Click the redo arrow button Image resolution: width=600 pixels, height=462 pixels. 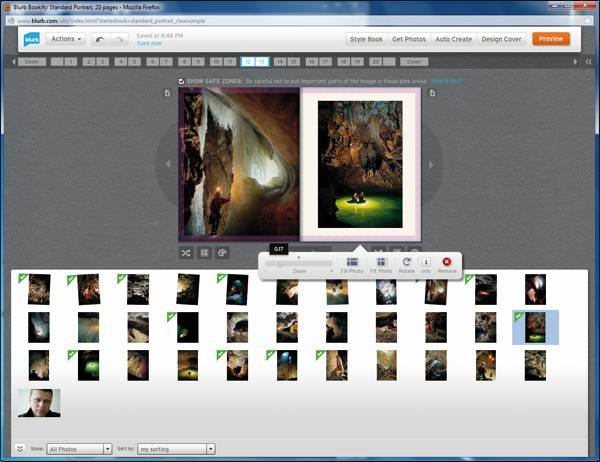[119, 39]
